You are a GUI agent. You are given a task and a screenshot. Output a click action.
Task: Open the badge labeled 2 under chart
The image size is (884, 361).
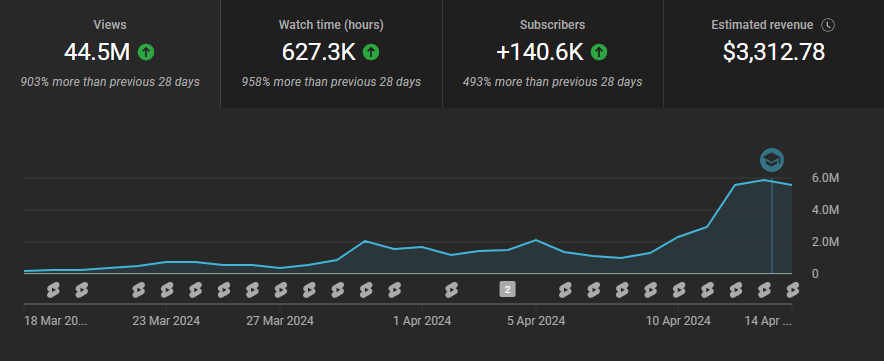tap(507, 290)
